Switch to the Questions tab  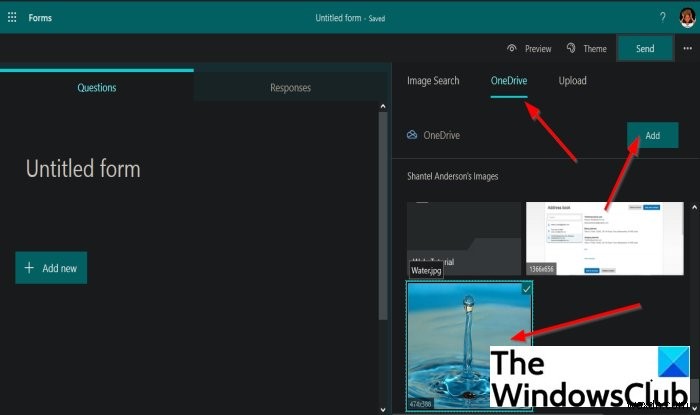pyautogui.click(x=97, y=87)
